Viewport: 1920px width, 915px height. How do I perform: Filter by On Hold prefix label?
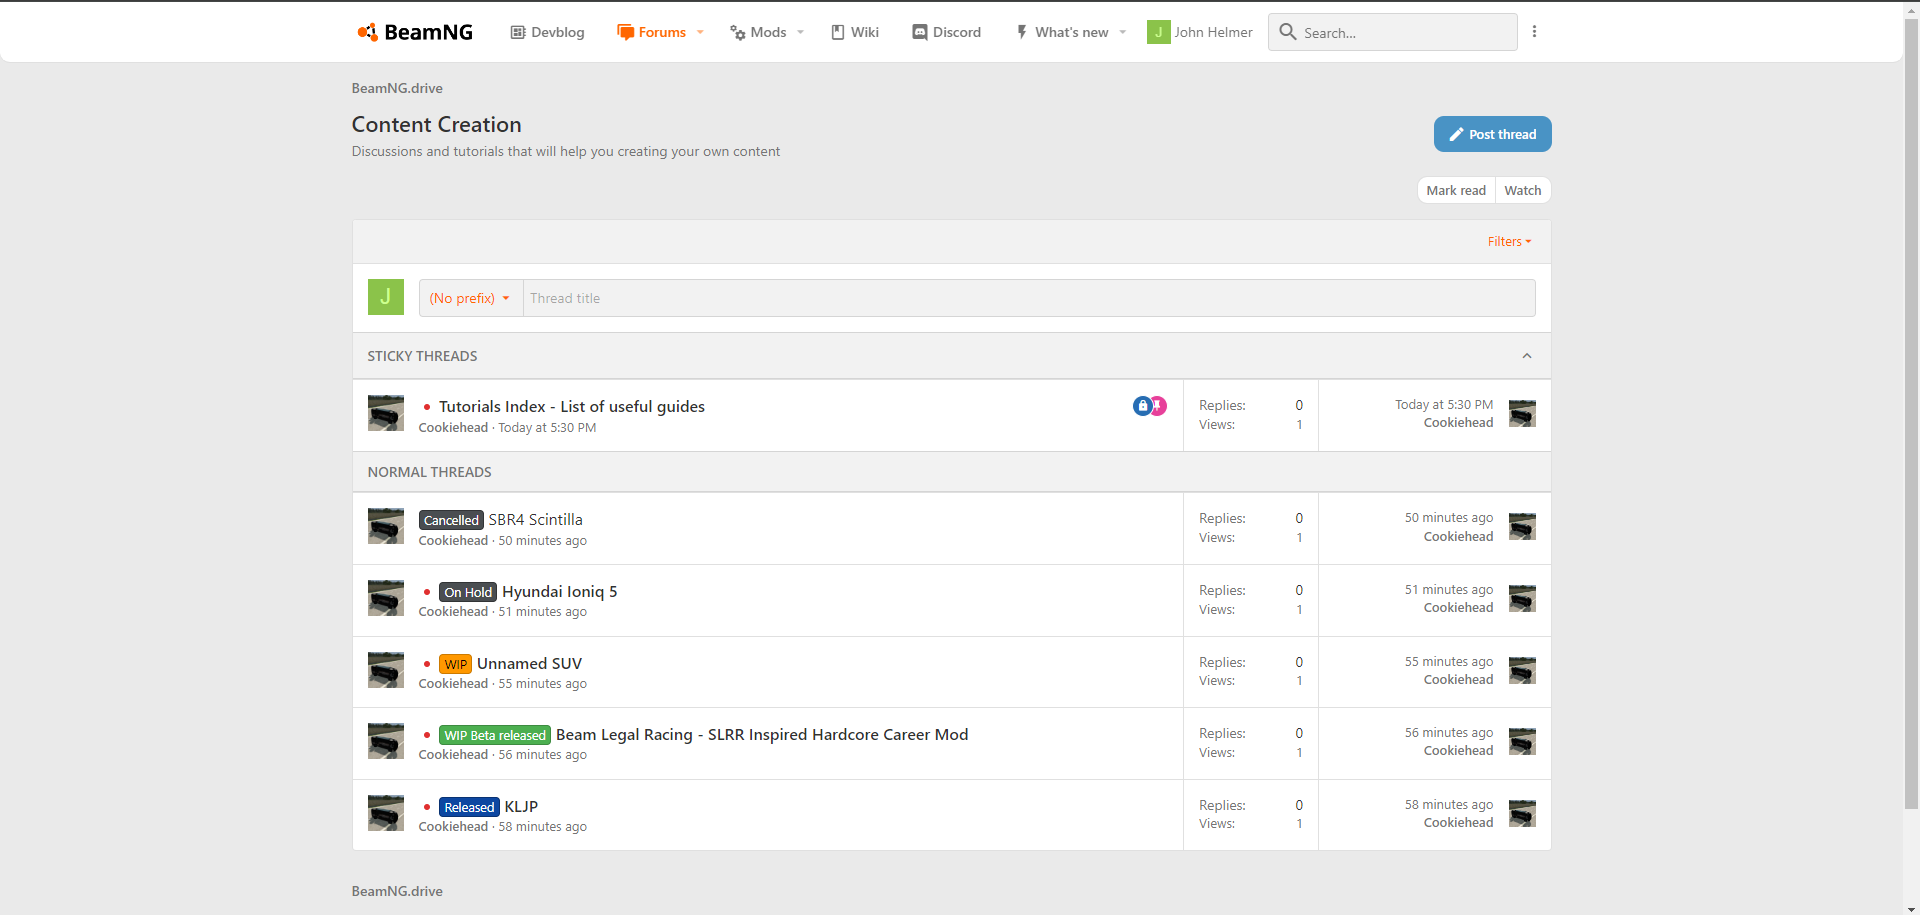pyautogui.click(x=468, y=592)
